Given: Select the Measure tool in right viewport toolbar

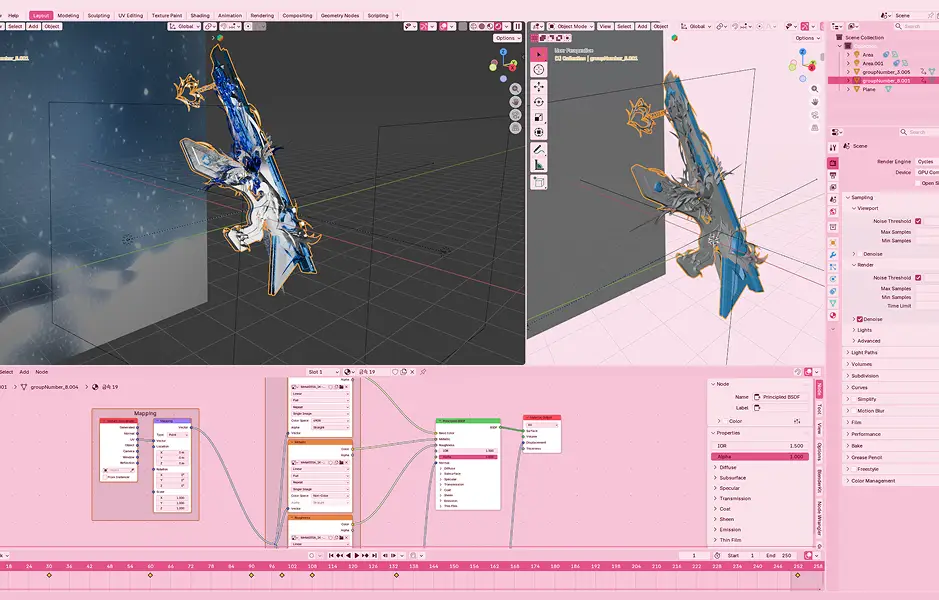Looking at the screenshot, I should 539,165.
